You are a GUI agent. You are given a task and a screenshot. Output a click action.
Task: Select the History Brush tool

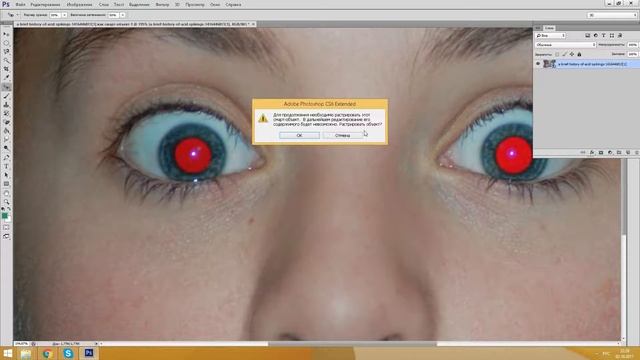tap(6, 113)
